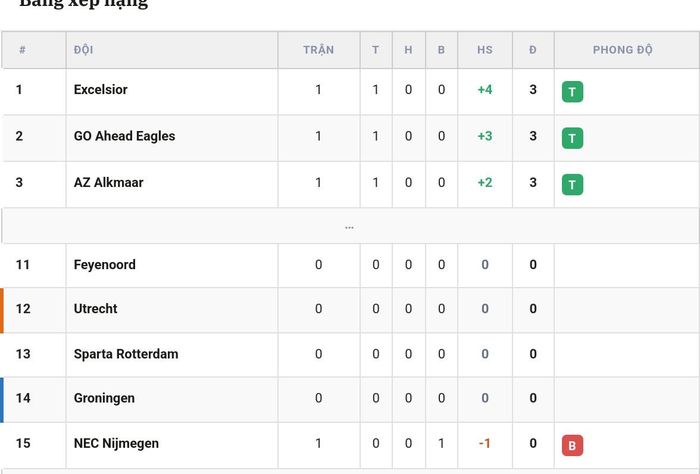Click Excelsior's +4 goal difference
Viewport: 700px width, 474px height.
tap(485, 90)
